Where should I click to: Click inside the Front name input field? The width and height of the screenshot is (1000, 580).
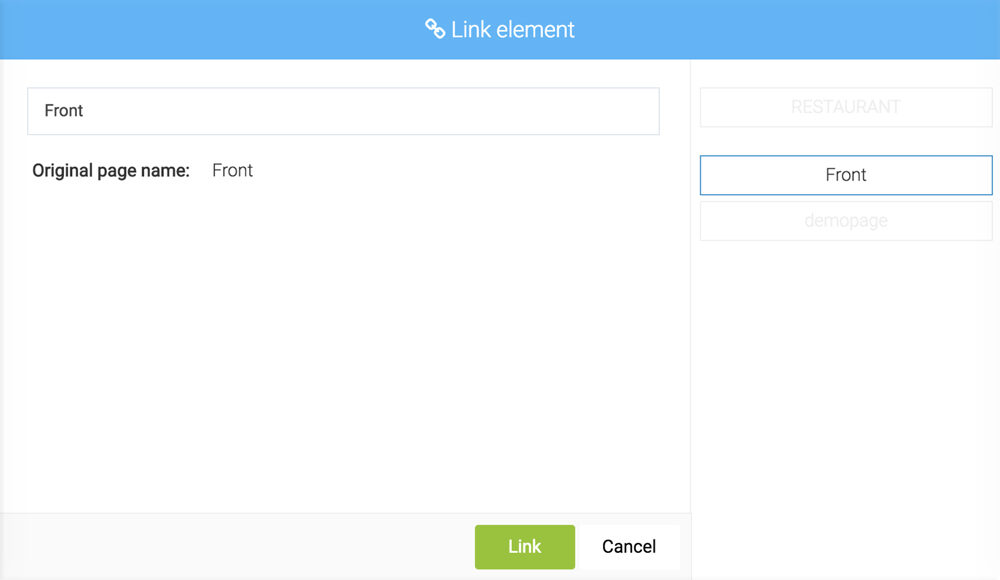pyautogui.click(x=343, y=110)
